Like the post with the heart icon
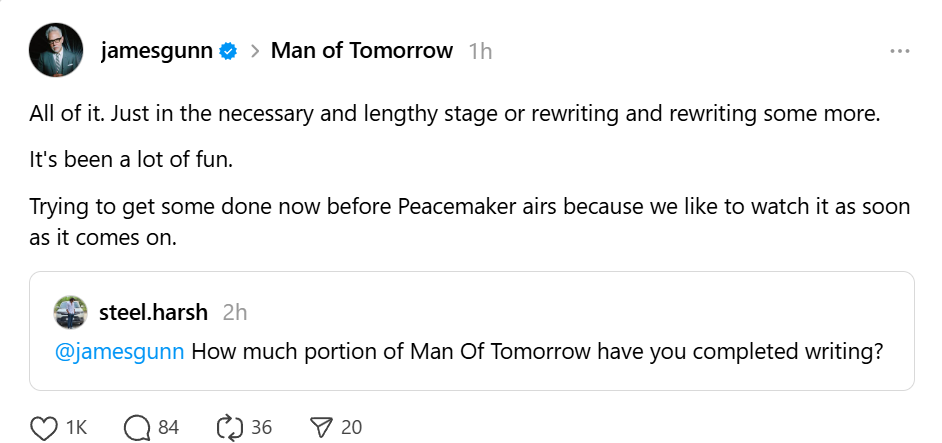 [44, 428]
